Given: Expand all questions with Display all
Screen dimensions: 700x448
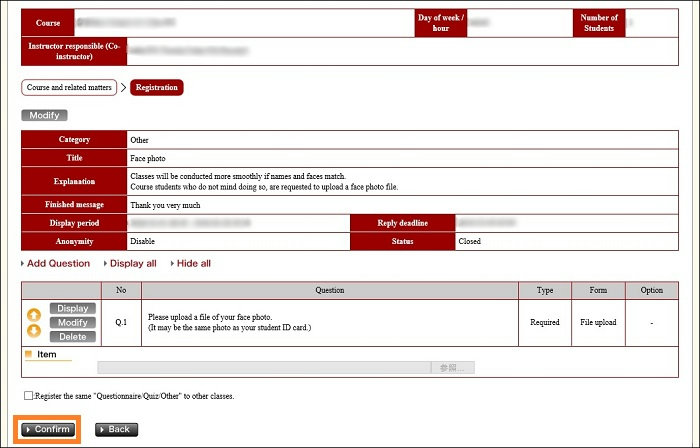Looking at the screenshot, I should (x=133, y=264).
